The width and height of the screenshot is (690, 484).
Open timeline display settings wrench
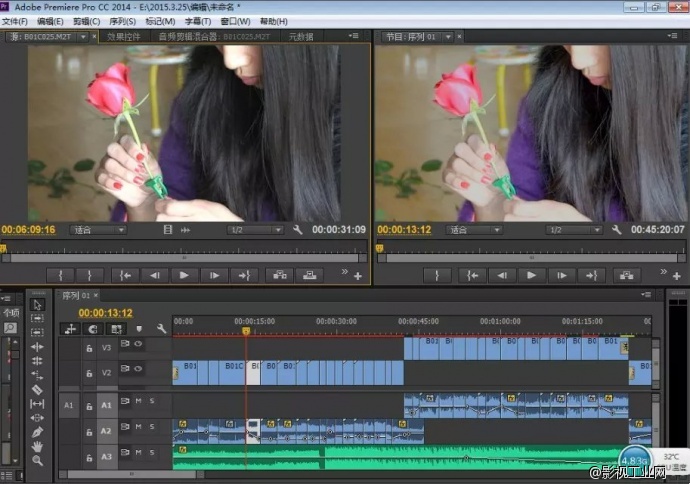click(161, 329)
